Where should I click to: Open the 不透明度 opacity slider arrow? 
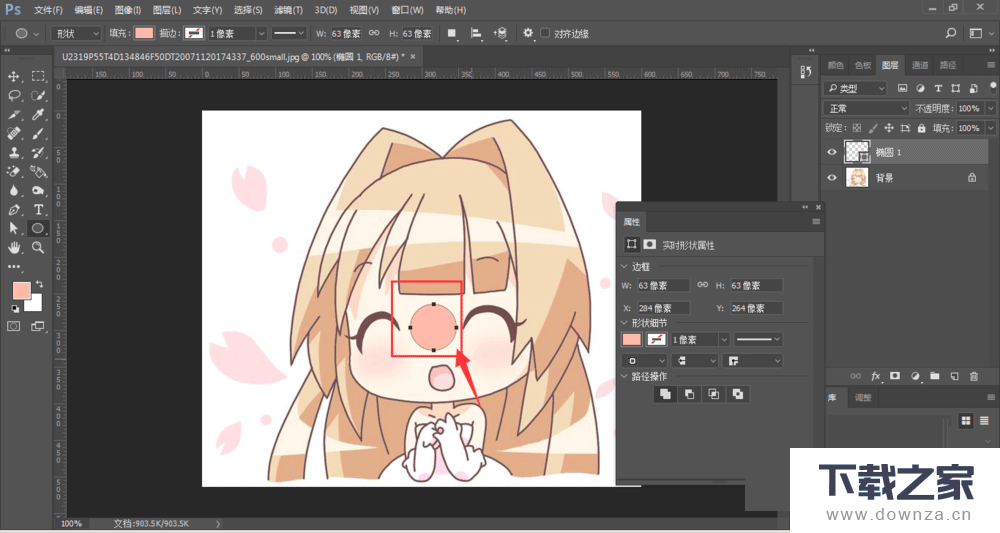click(x=990, y=108)
